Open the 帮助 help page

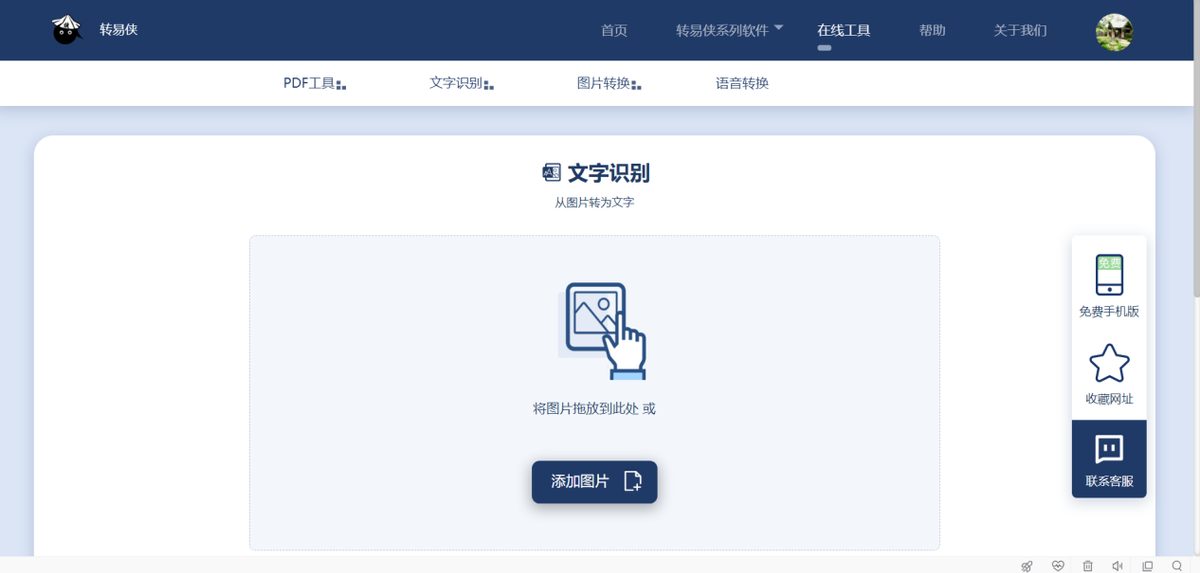(932, 31)
